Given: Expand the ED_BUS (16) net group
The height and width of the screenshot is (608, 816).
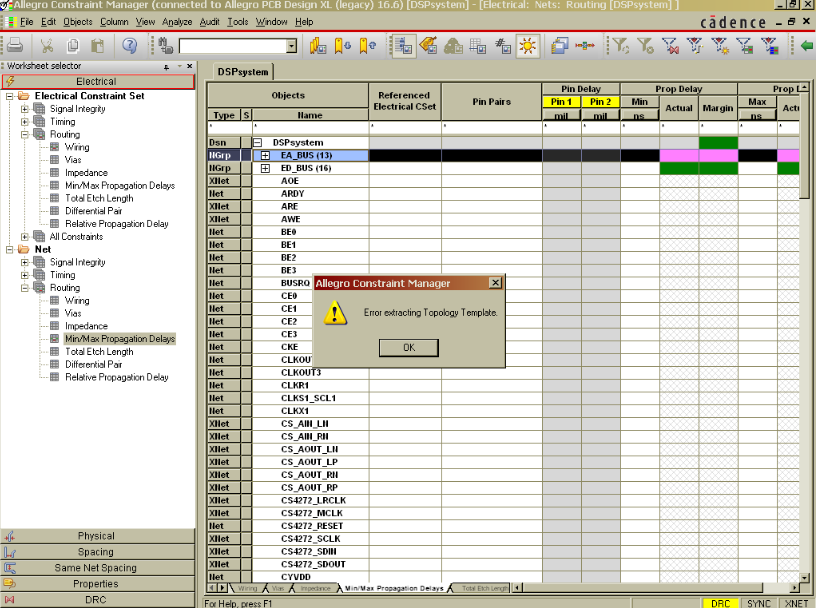Looking at the screenshot, I should click(x=266, y=168).
